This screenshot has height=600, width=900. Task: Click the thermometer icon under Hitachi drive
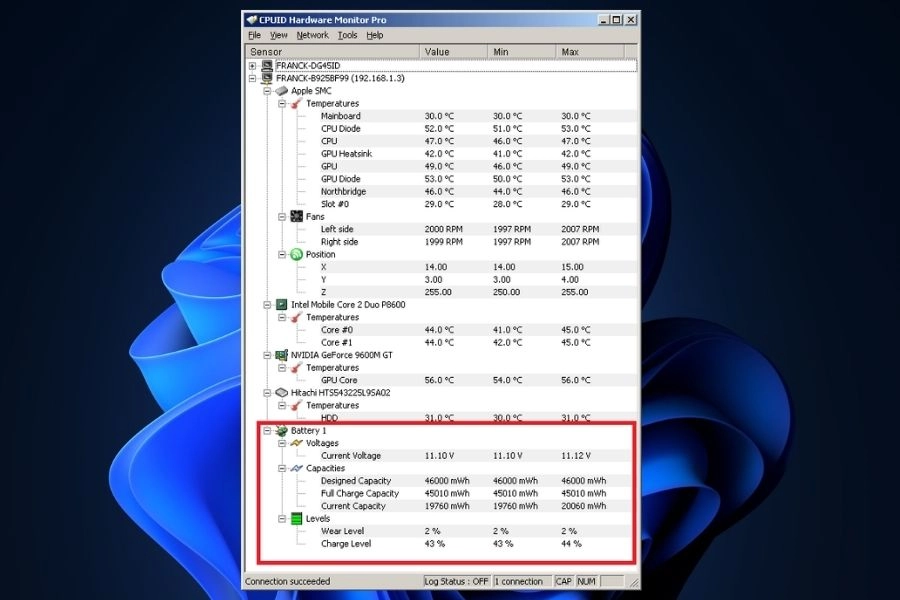296,405
